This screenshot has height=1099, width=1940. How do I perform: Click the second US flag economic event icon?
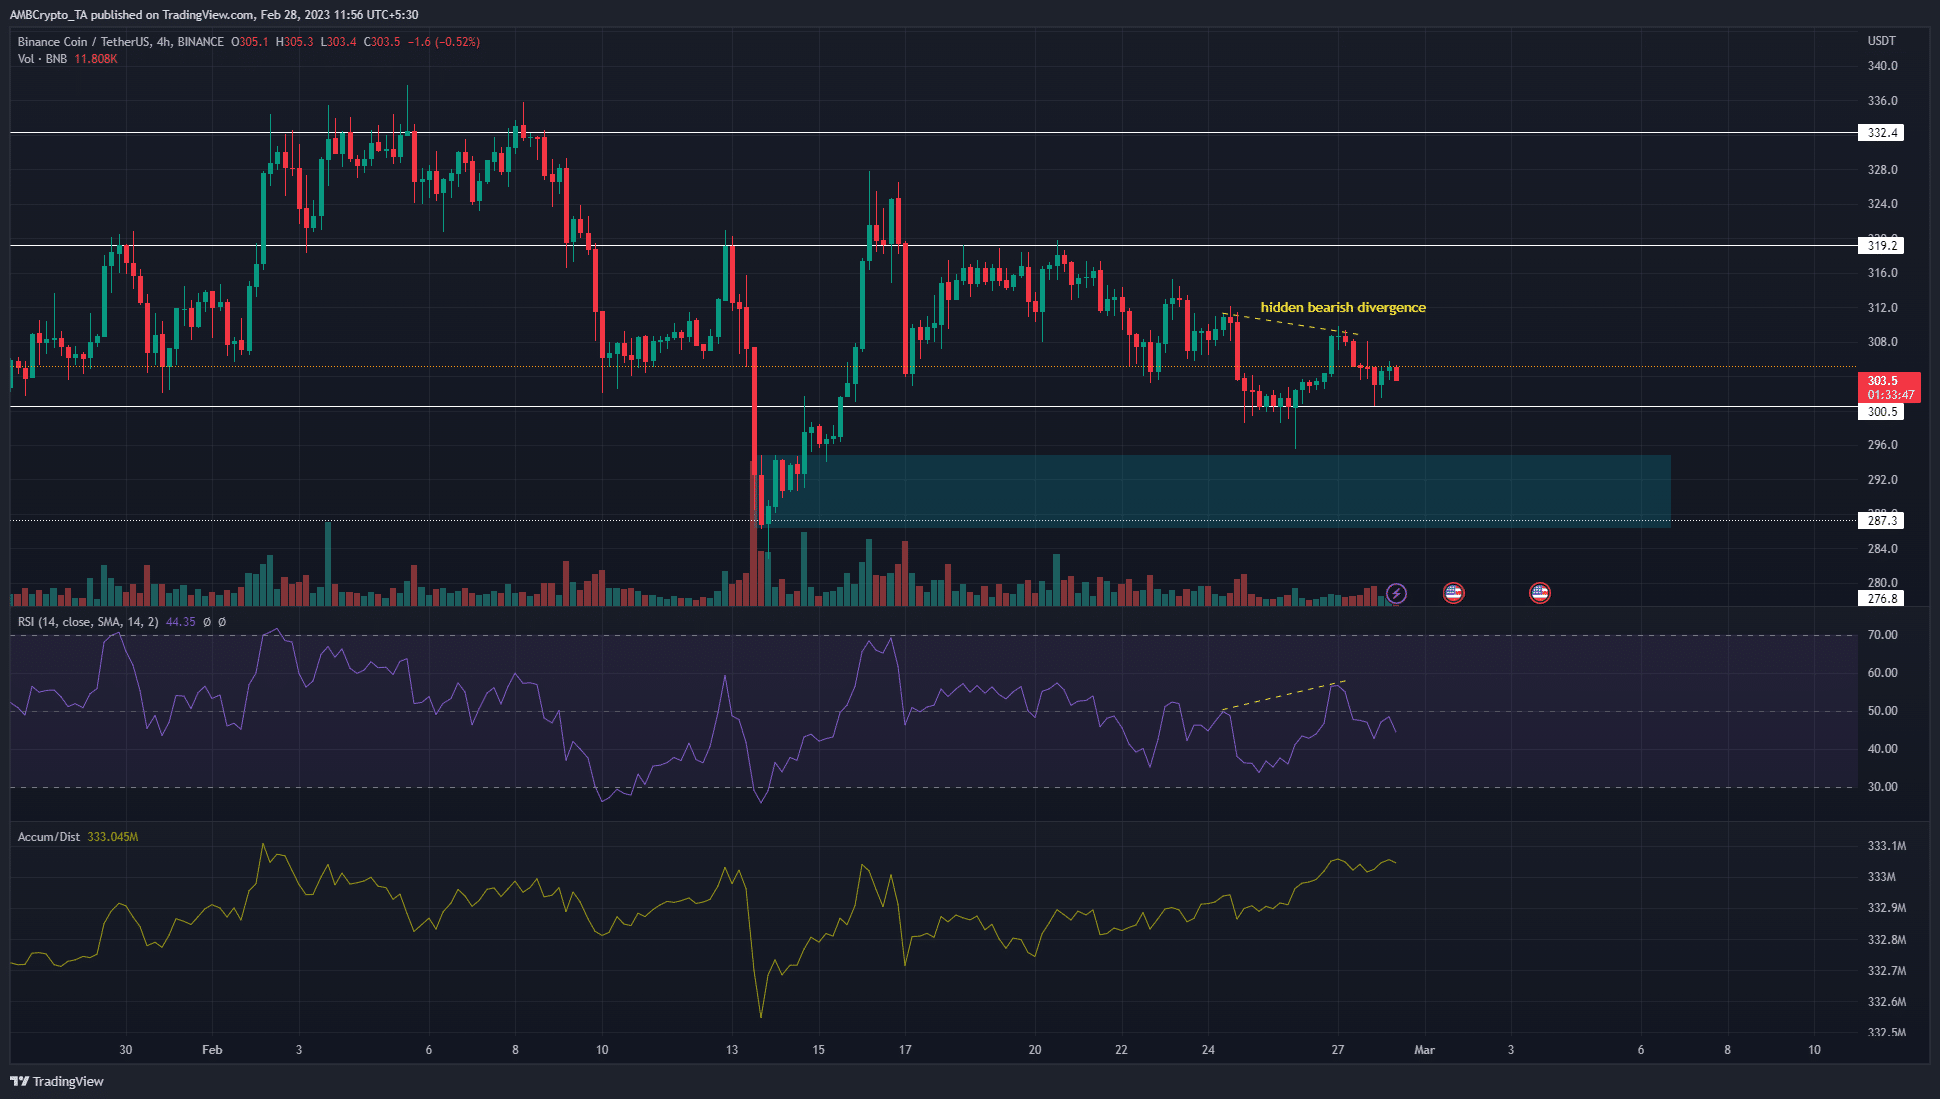point(1540,594)
